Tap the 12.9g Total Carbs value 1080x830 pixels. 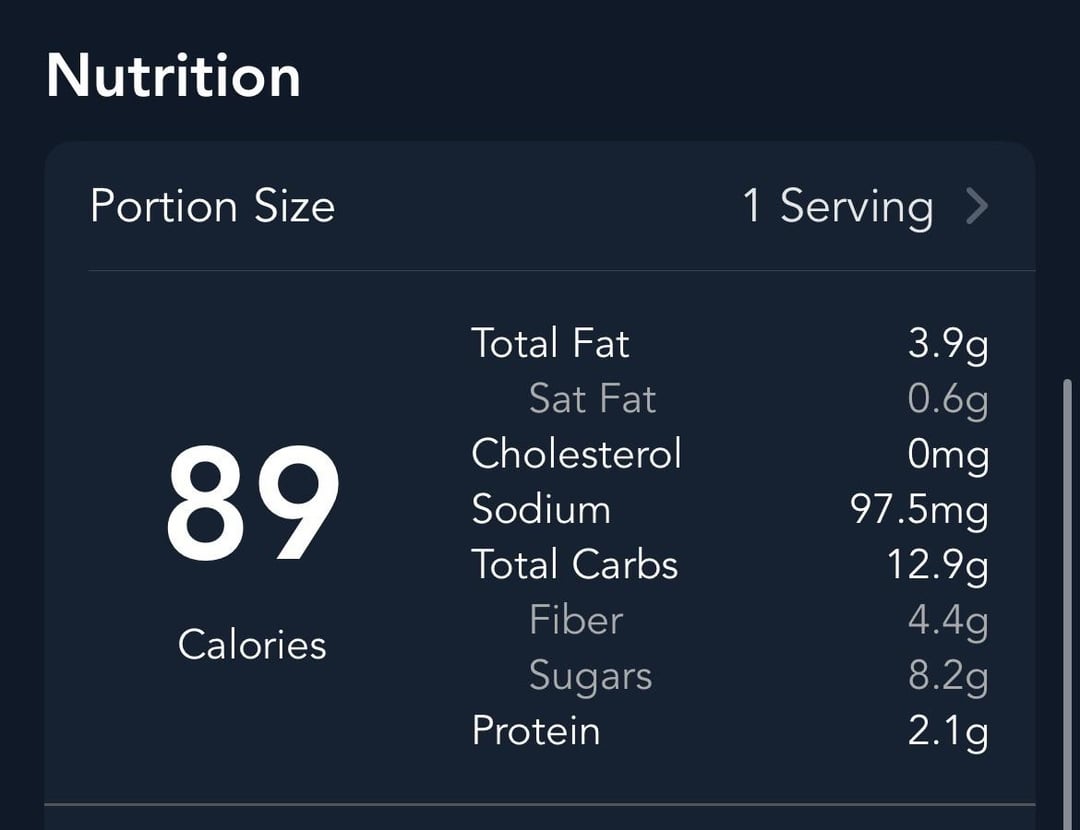pyautogui.click(x=937, y=567)
